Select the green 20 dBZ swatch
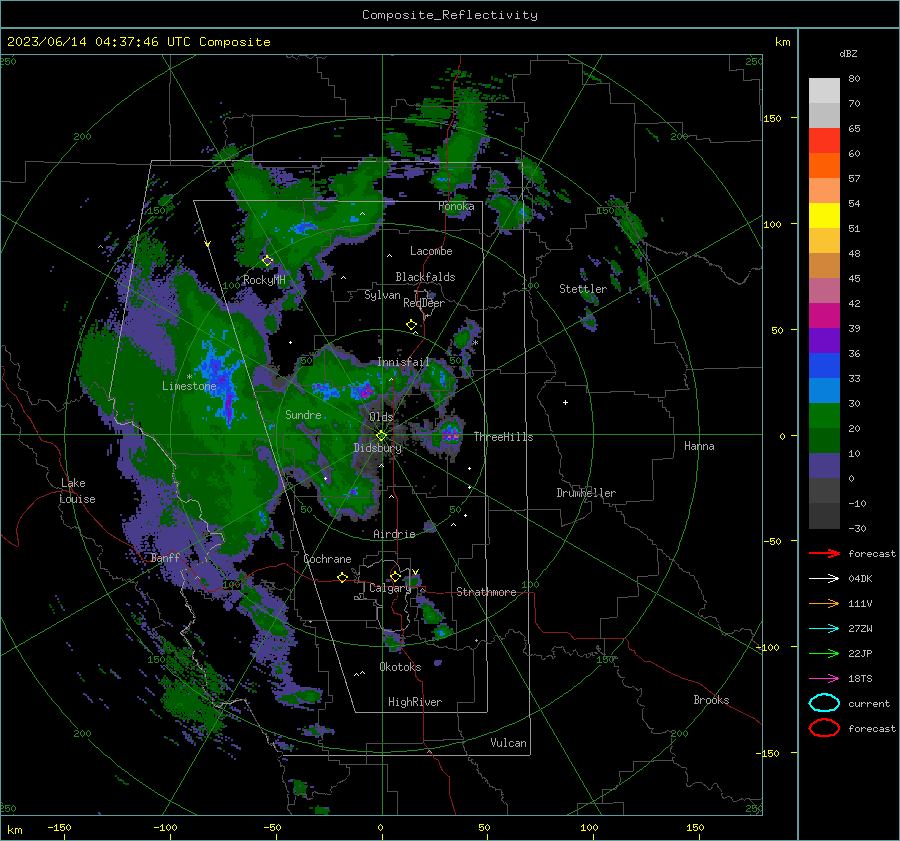The image size is (900, 841). pyautogui.click(x=824, y=416)
